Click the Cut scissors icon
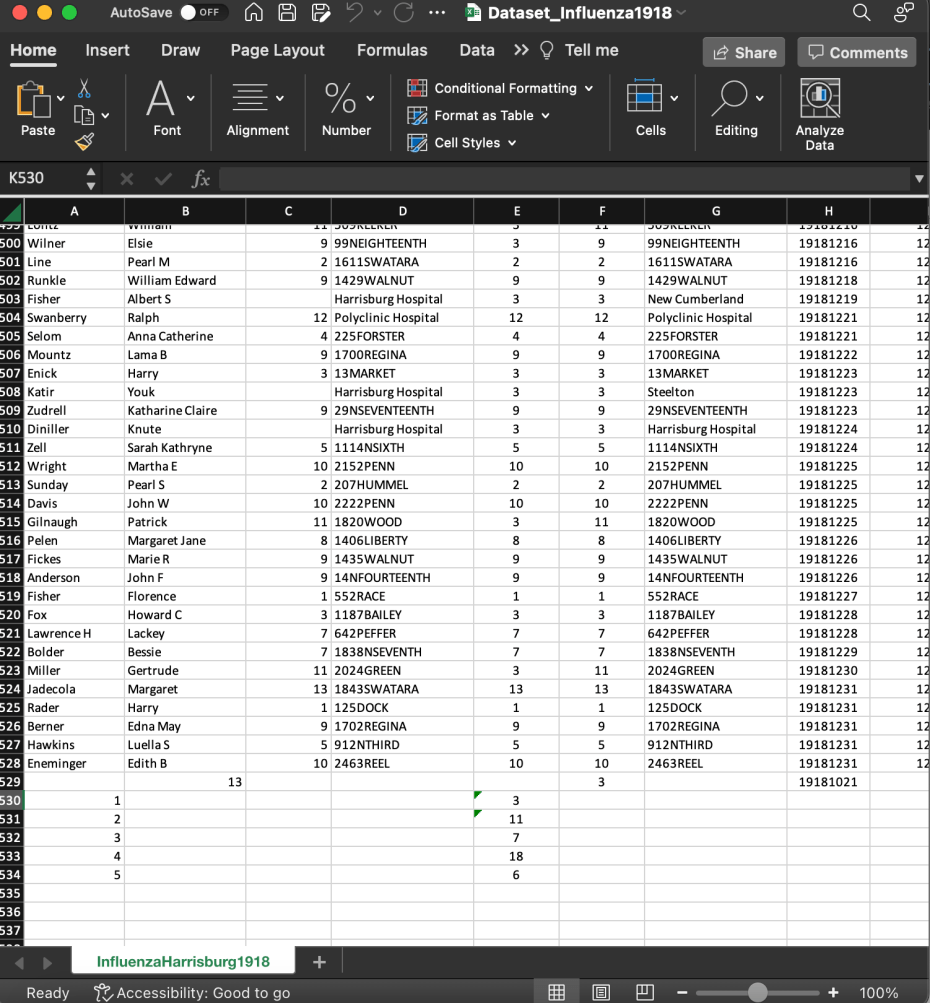The image size is (930, 1003). point(84,89)
